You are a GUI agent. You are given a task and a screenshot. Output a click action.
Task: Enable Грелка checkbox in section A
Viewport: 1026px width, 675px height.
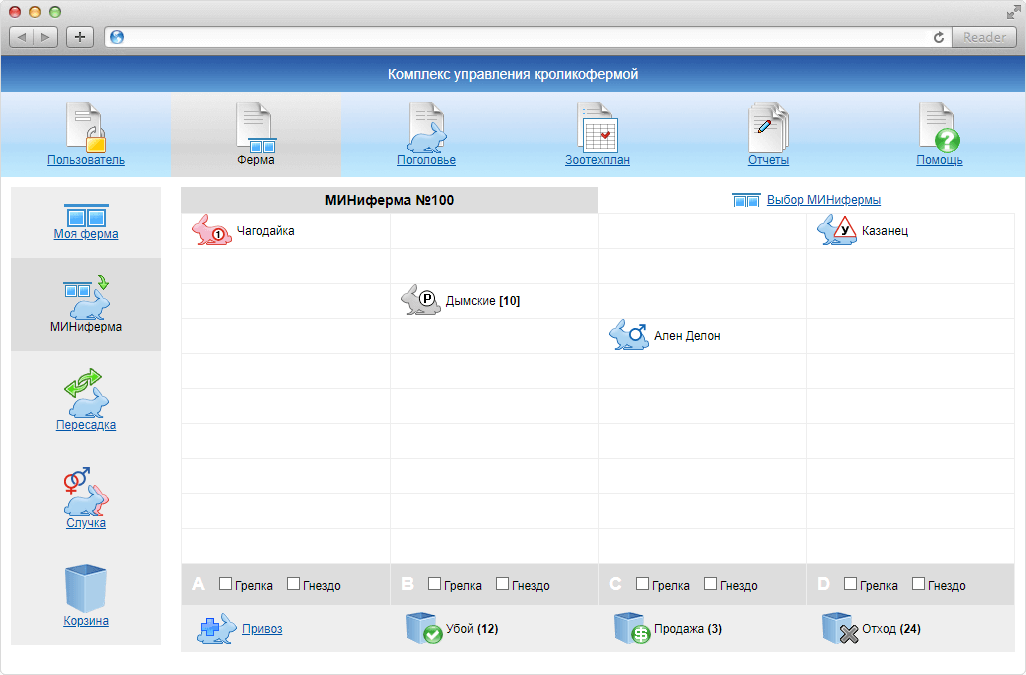(226, 583)
